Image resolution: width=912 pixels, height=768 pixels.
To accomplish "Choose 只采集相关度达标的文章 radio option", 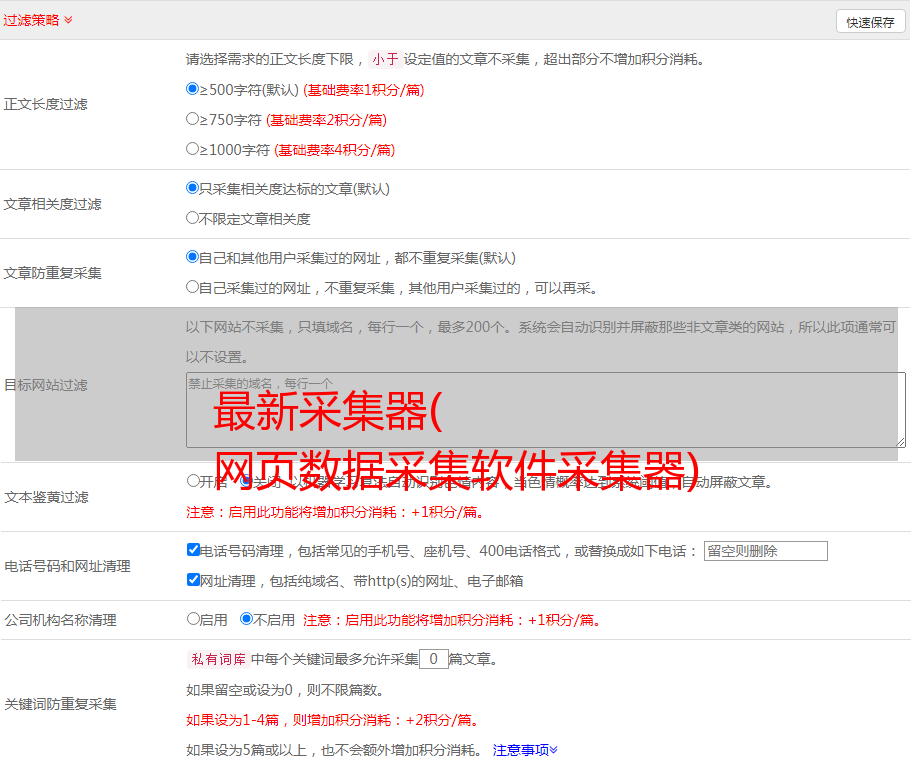I will pyautogui.click(x=193, y=187).
